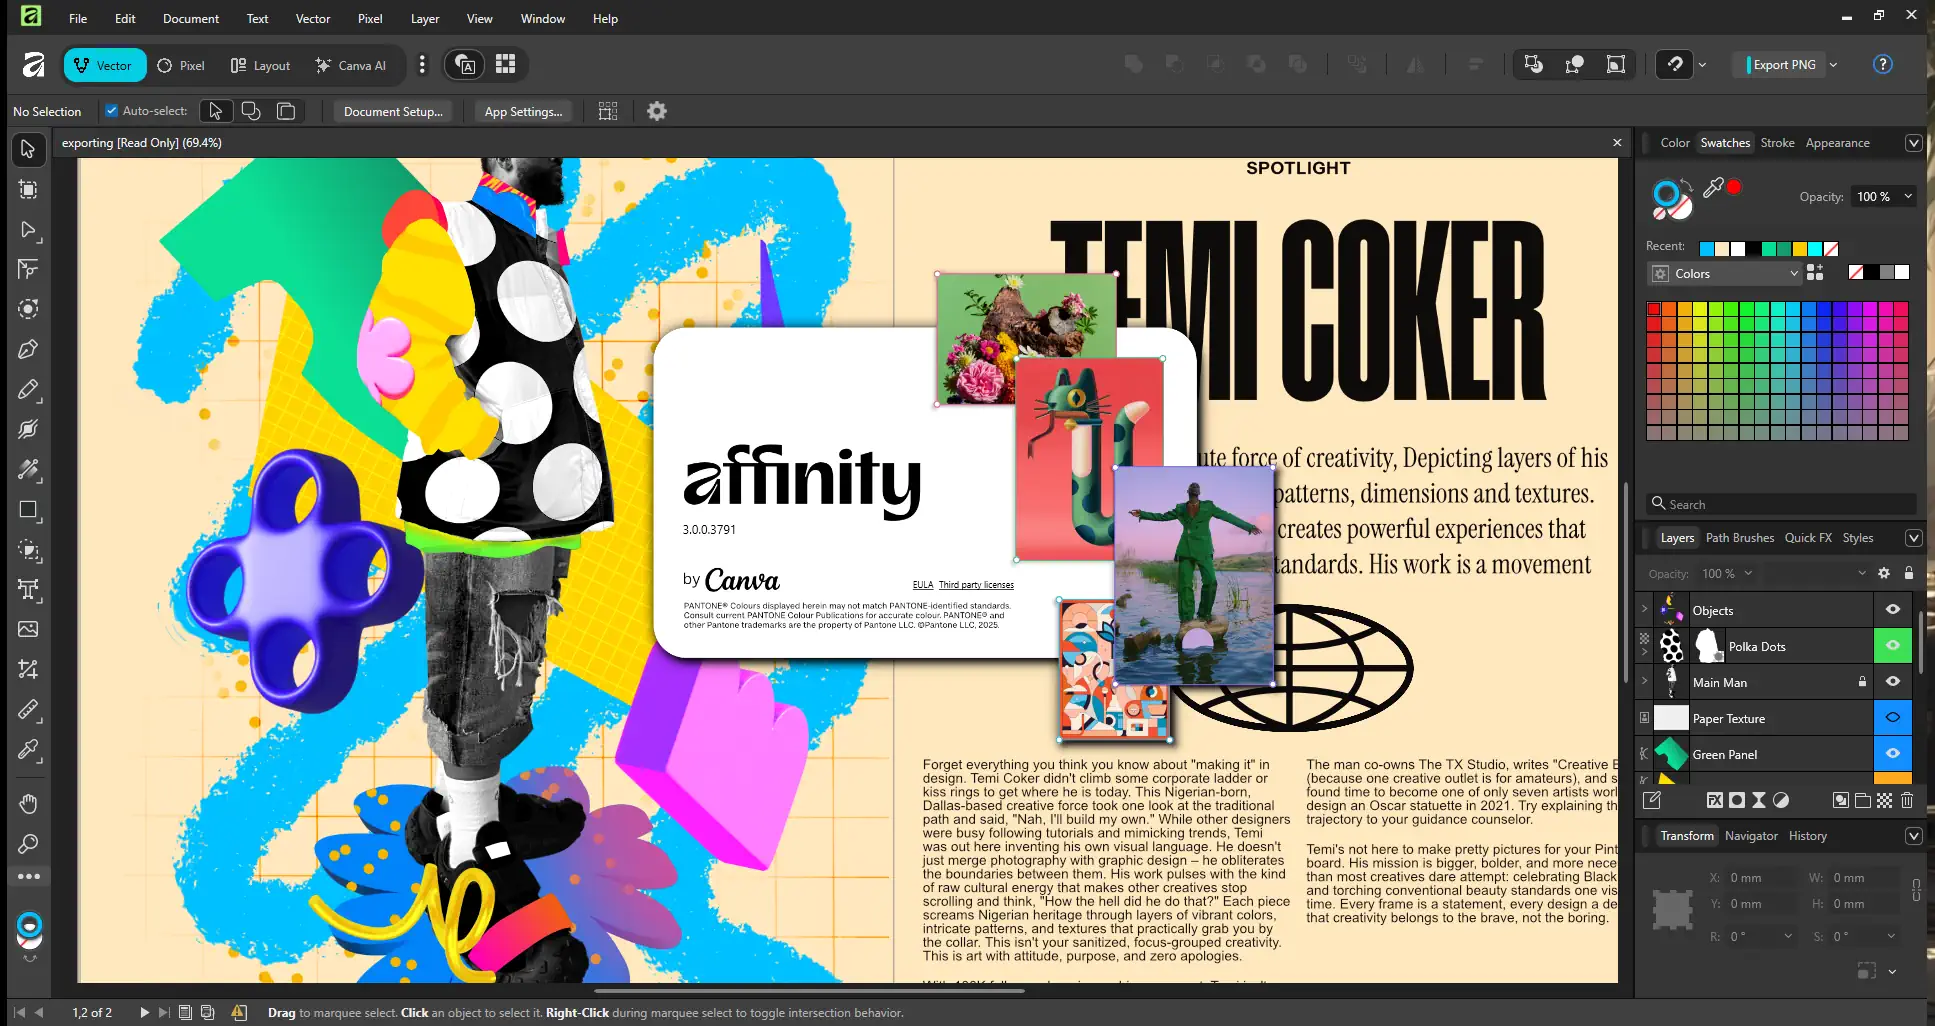The width and height of the screenshot is (1935, 1026).
Task: Click the Mask Layer icon in Layers panel
Action: [1737, 800]
